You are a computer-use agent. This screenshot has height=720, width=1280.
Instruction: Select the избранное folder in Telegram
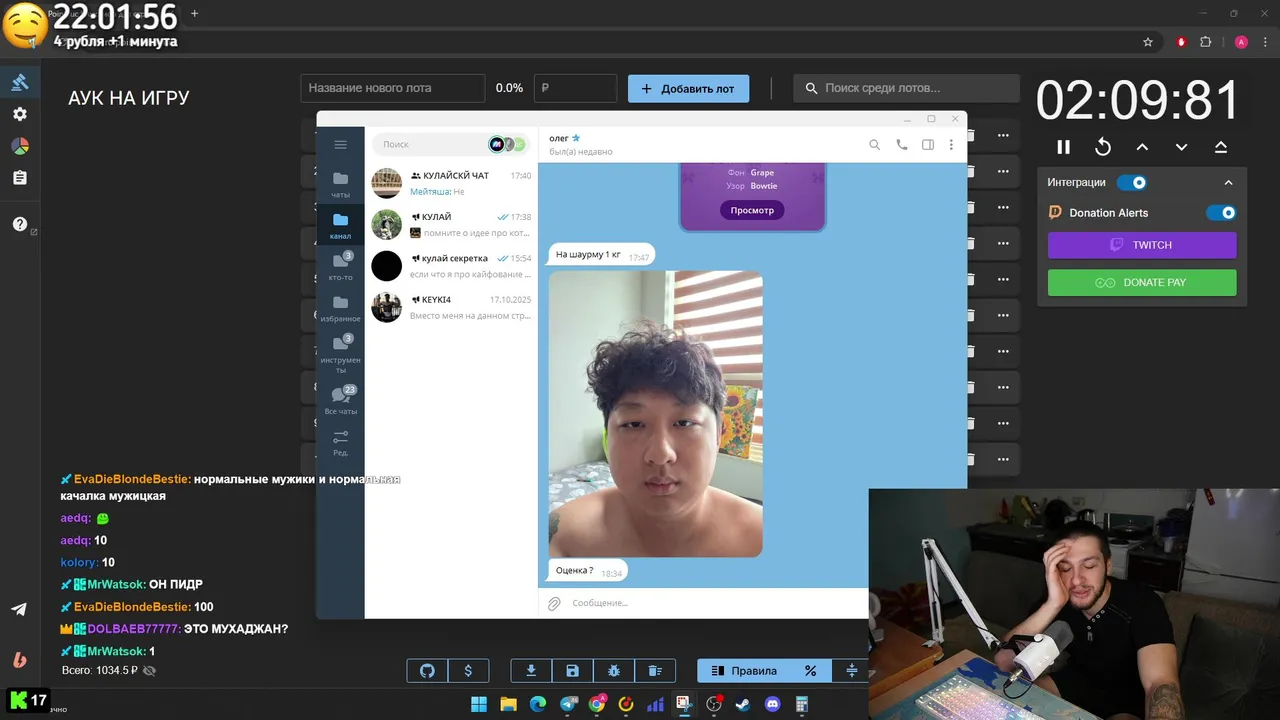click(340, 309)
